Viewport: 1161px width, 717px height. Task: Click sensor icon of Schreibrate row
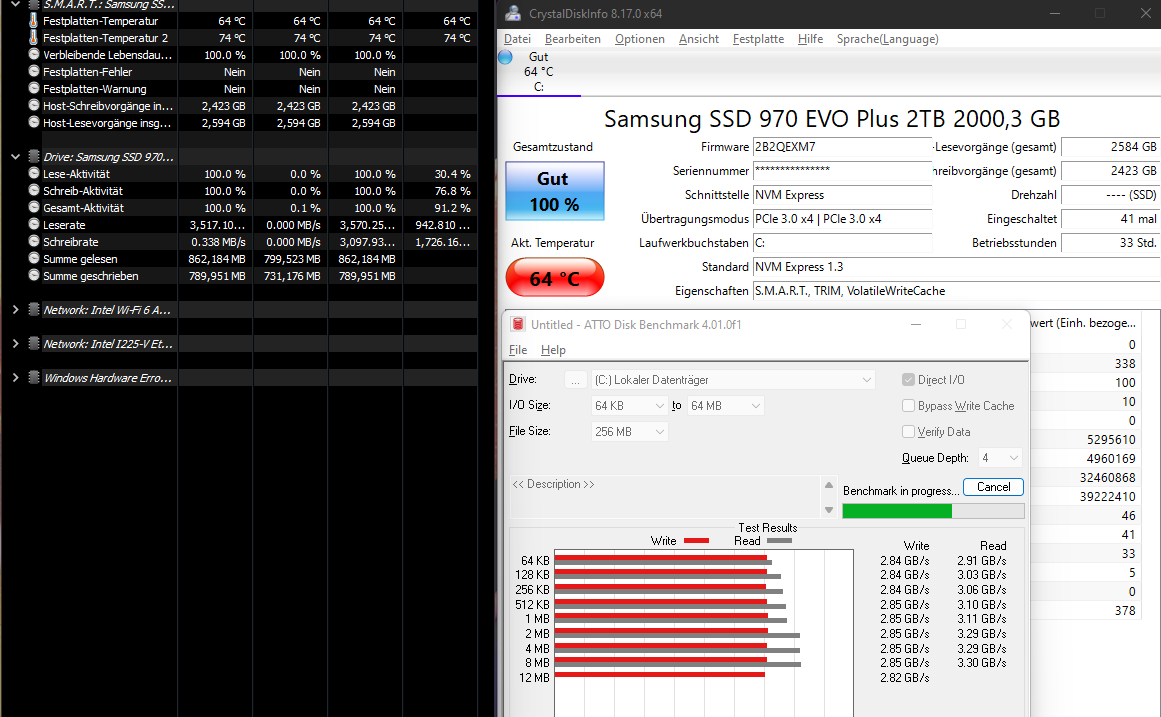tap(33, 241)
